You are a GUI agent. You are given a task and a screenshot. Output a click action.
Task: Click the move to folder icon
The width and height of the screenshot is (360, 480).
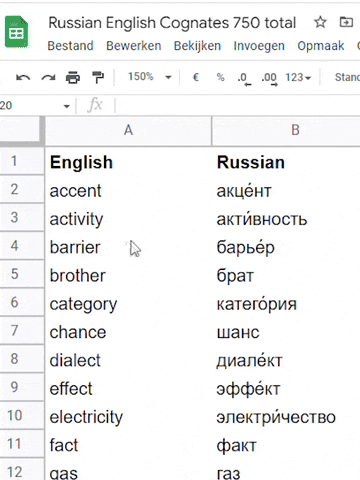(x=346, y=22)
